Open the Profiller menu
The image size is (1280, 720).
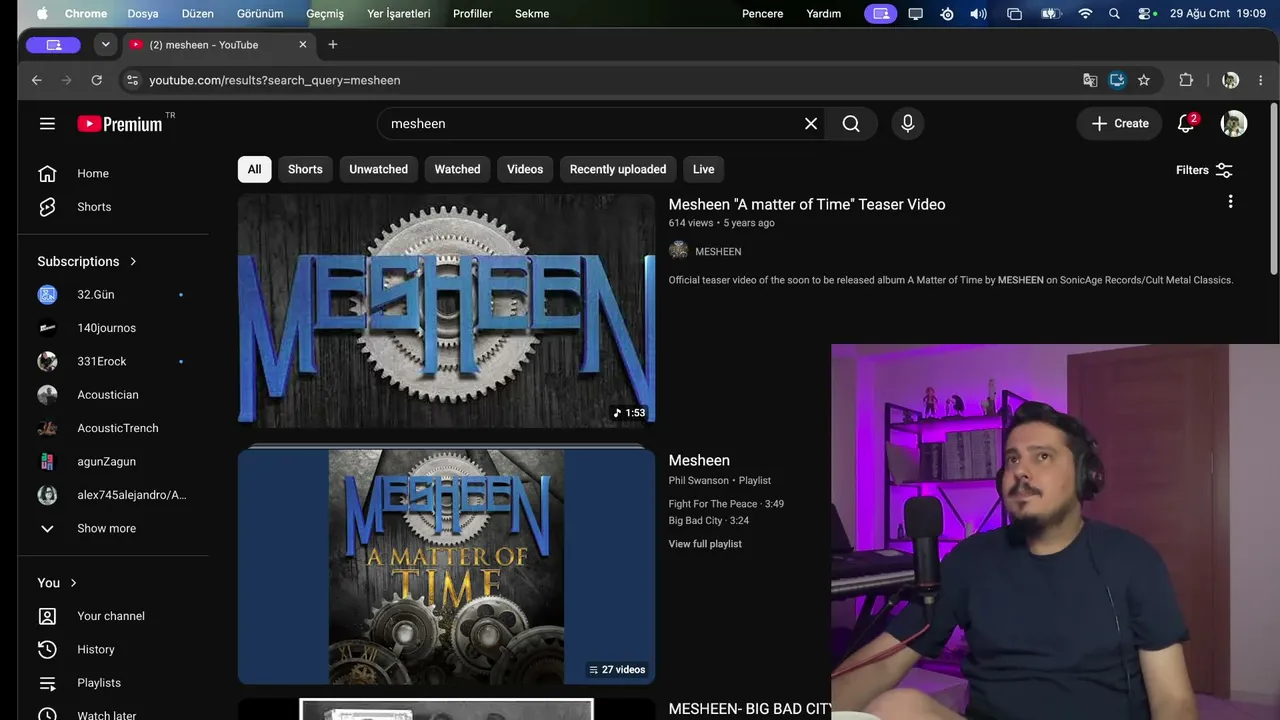(x=473, y=14)
